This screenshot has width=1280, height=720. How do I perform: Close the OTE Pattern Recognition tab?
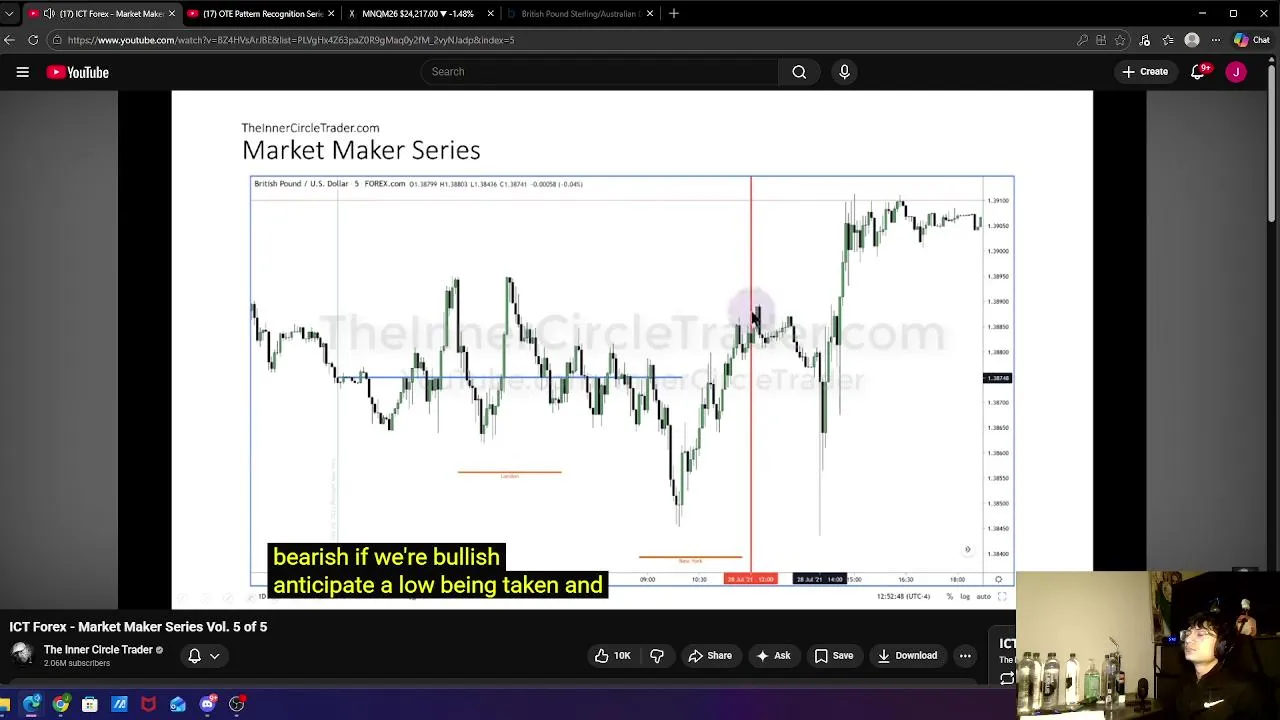pyautogui.click(x=331, y=14)
